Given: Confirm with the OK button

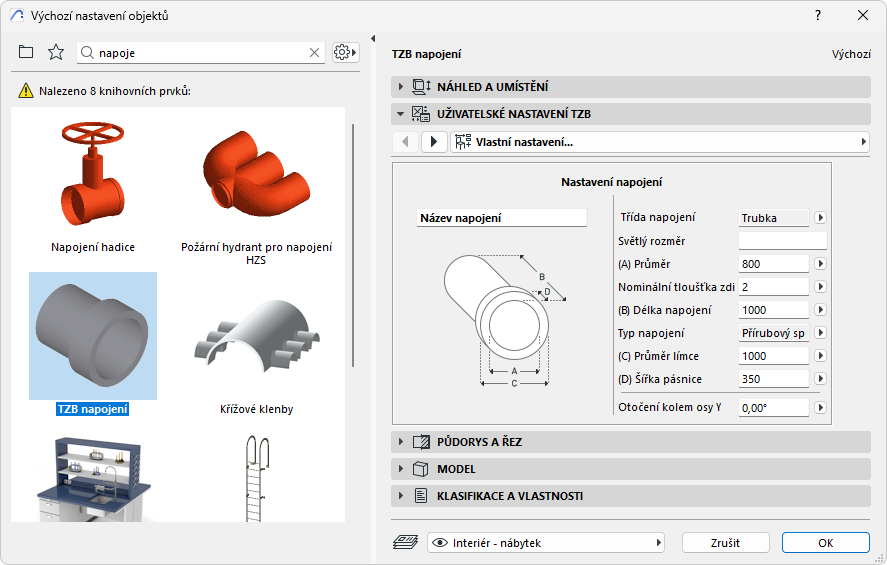Looking at the screenshot, I should (825, 542).
